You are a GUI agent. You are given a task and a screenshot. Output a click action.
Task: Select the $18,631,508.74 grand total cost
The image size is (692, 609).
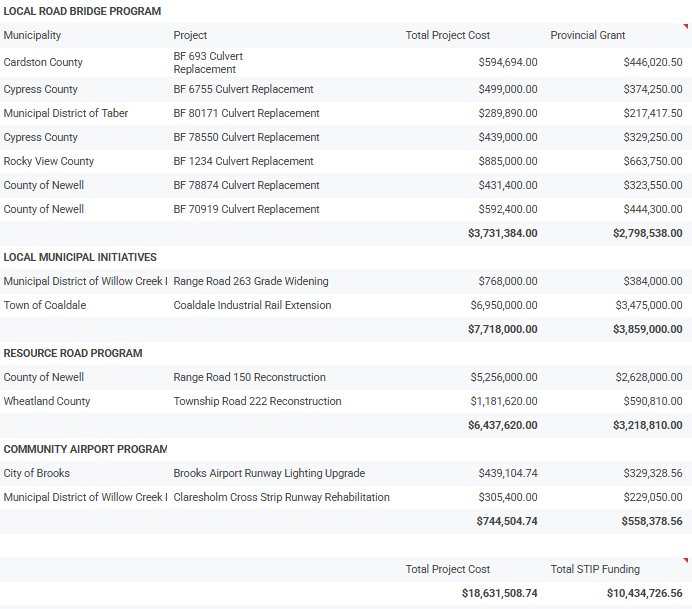499,593
